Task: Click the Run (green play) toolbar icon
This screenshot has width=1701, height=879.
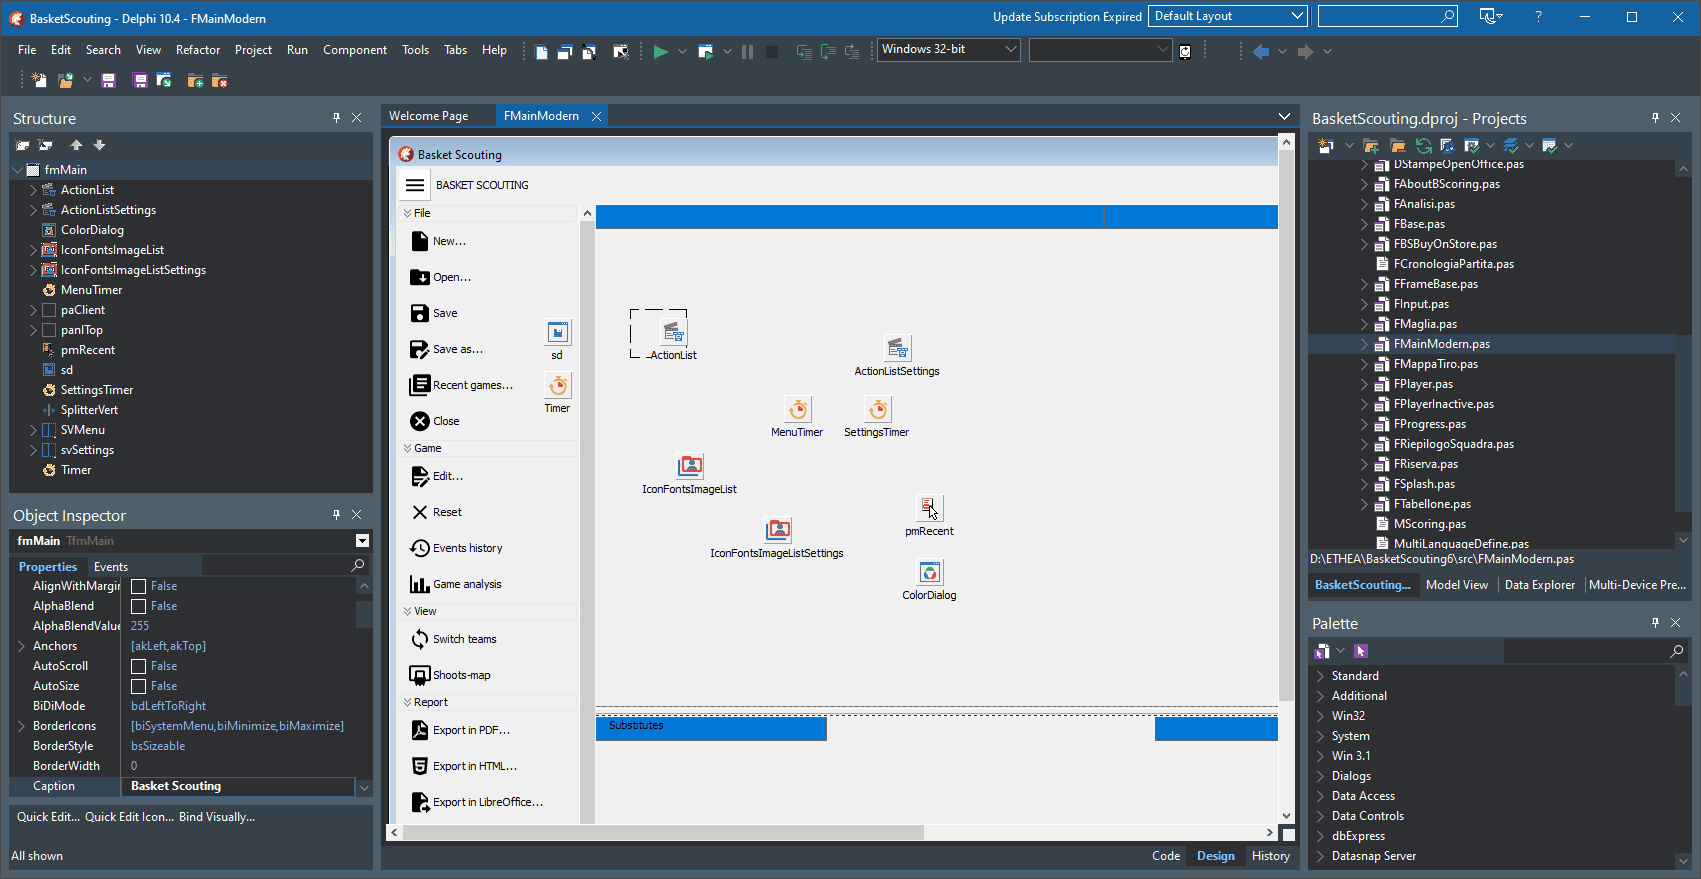Action: pyautogui.click(x=660, y=51)
